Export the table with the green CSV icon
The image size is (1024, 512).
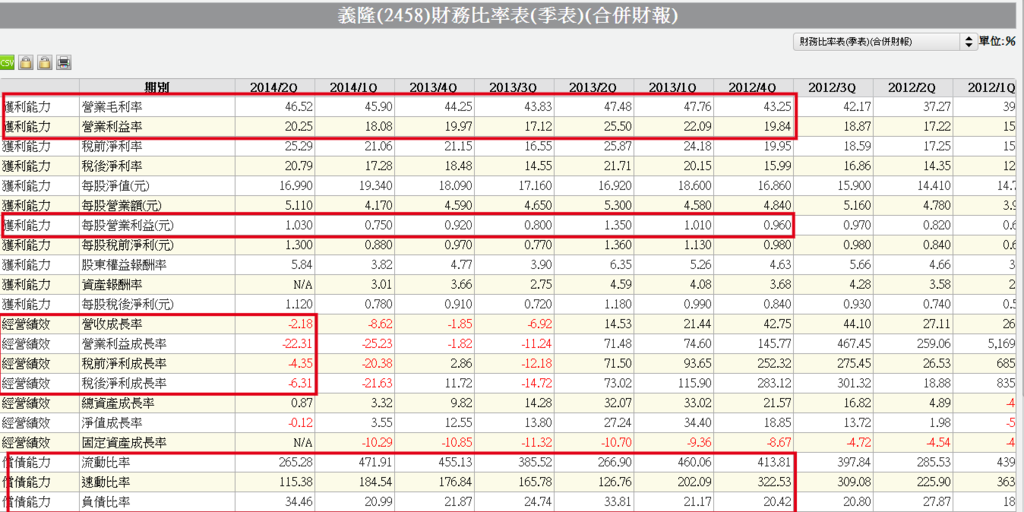click(x=7, y=63)
